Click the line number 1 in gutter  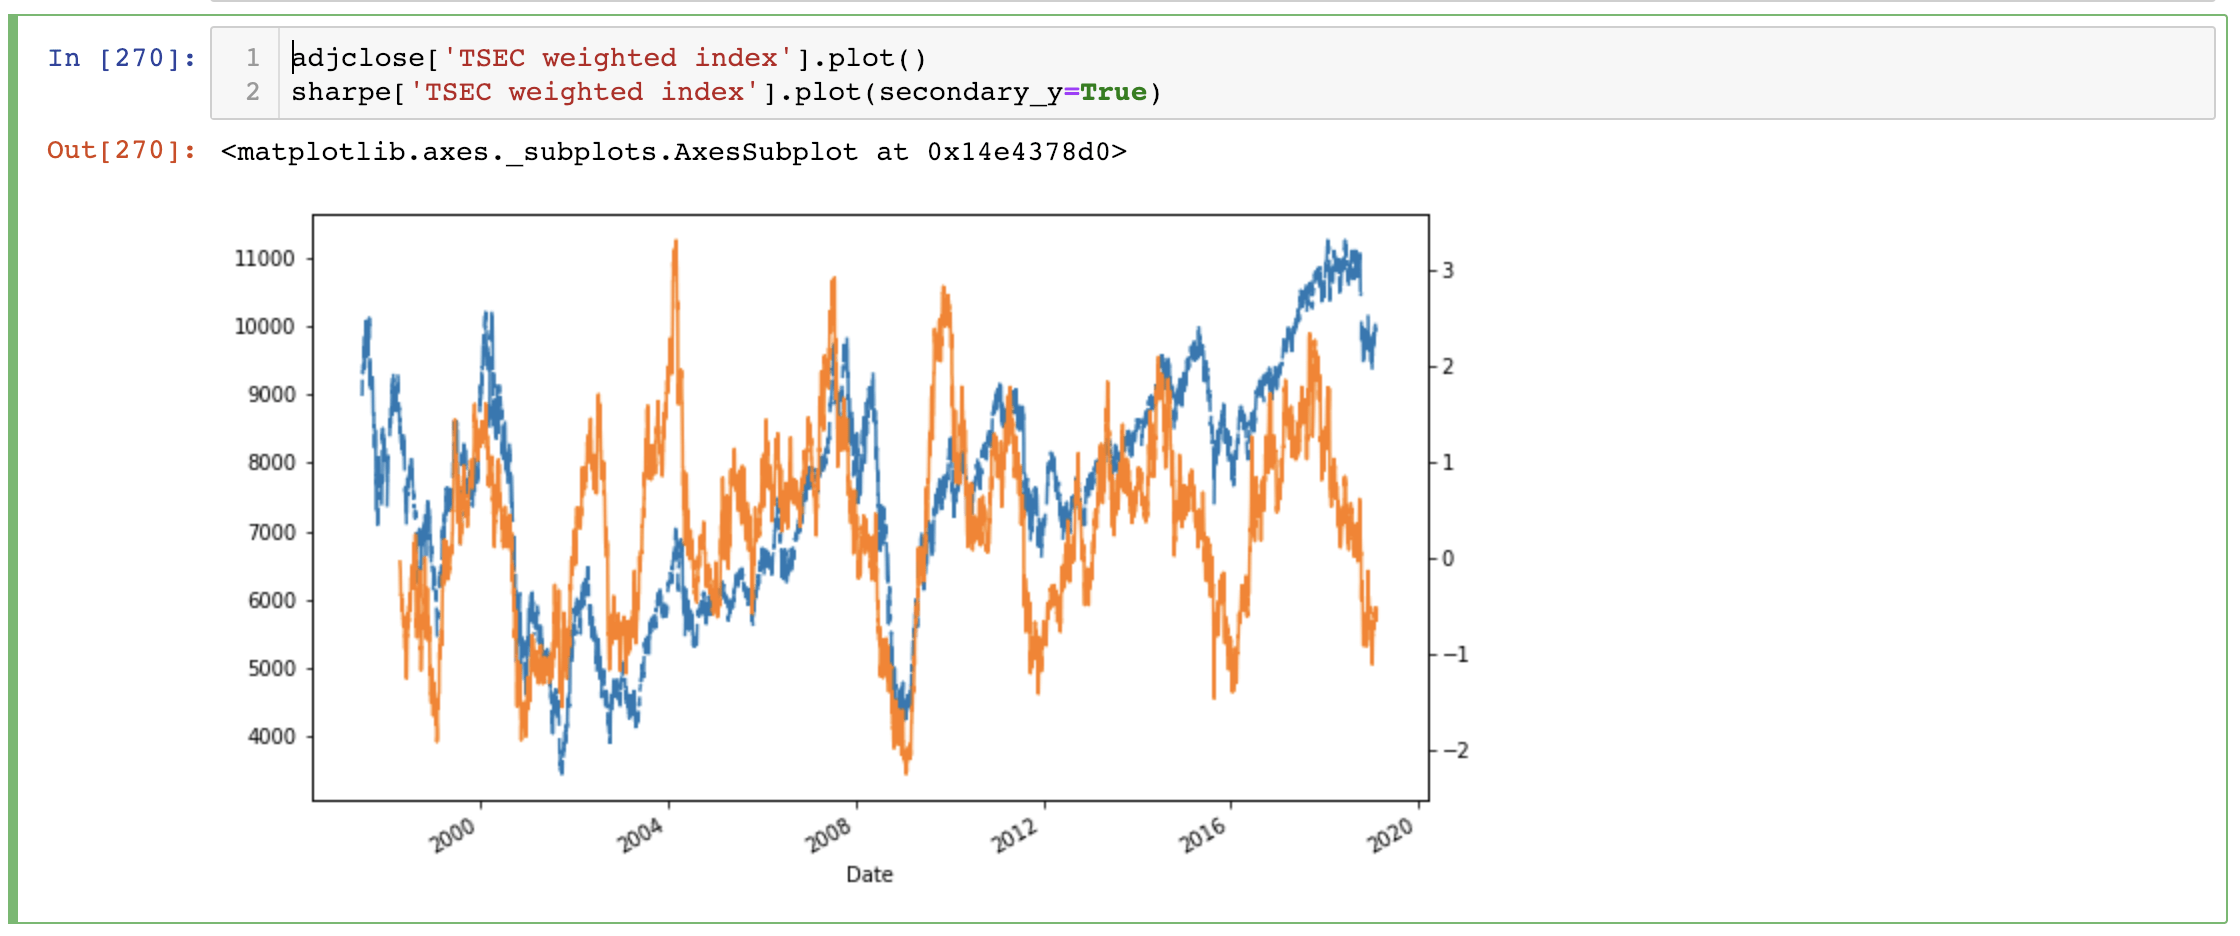coord(253,58)
